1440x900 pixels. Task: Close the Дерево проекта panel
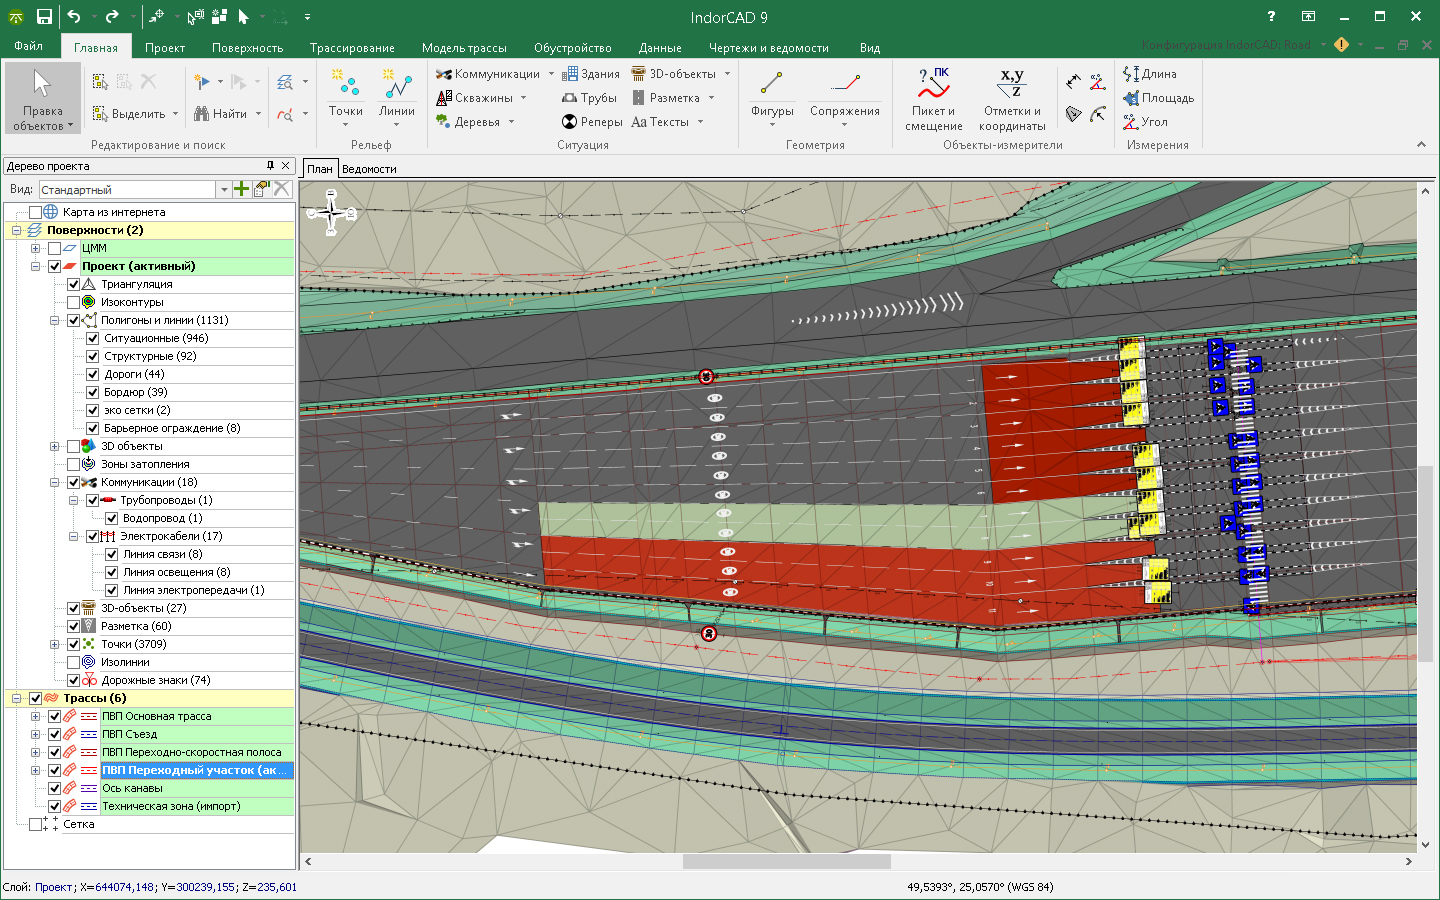pos(286,166)
